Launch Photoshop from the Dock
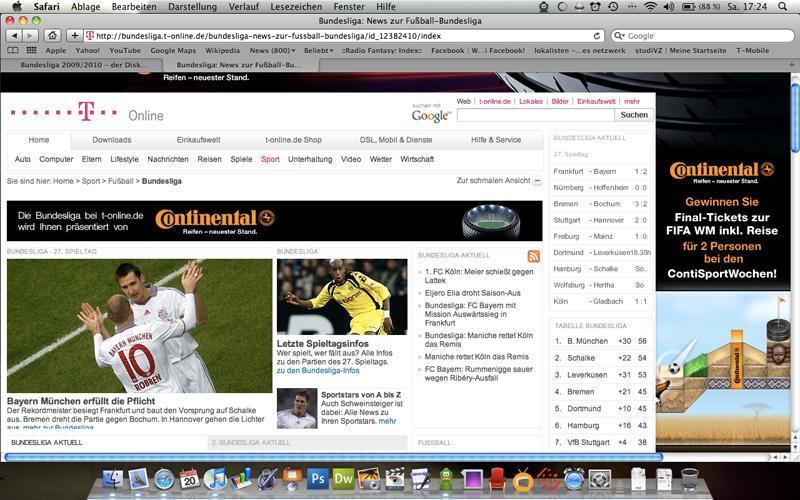800x500 pixels. 317,479
